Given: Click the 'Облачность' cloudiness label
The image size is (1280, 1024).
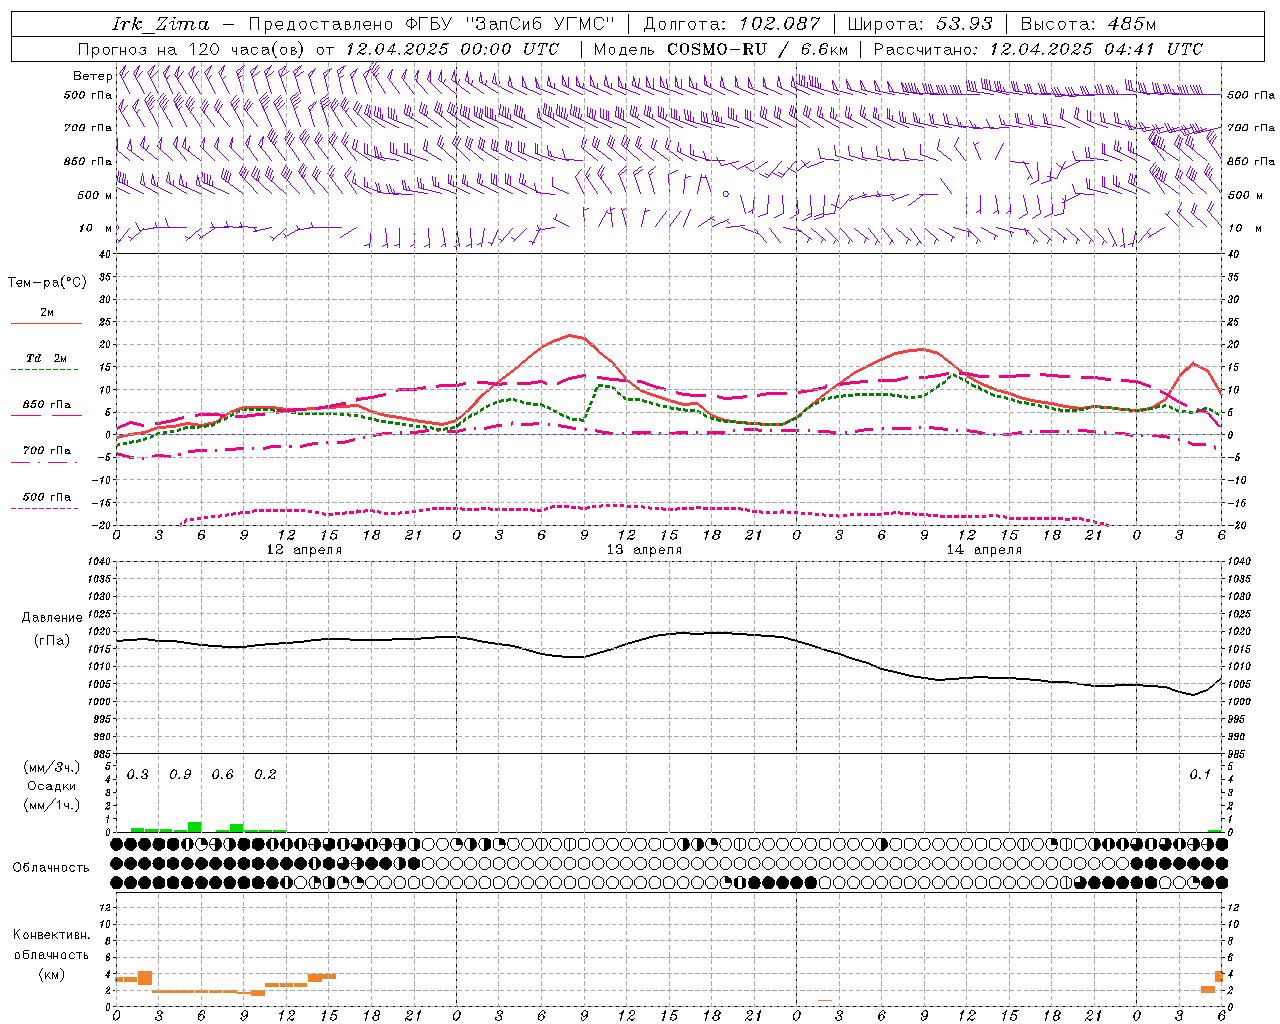Looking at the screenshot, I should tap(51, 867).
